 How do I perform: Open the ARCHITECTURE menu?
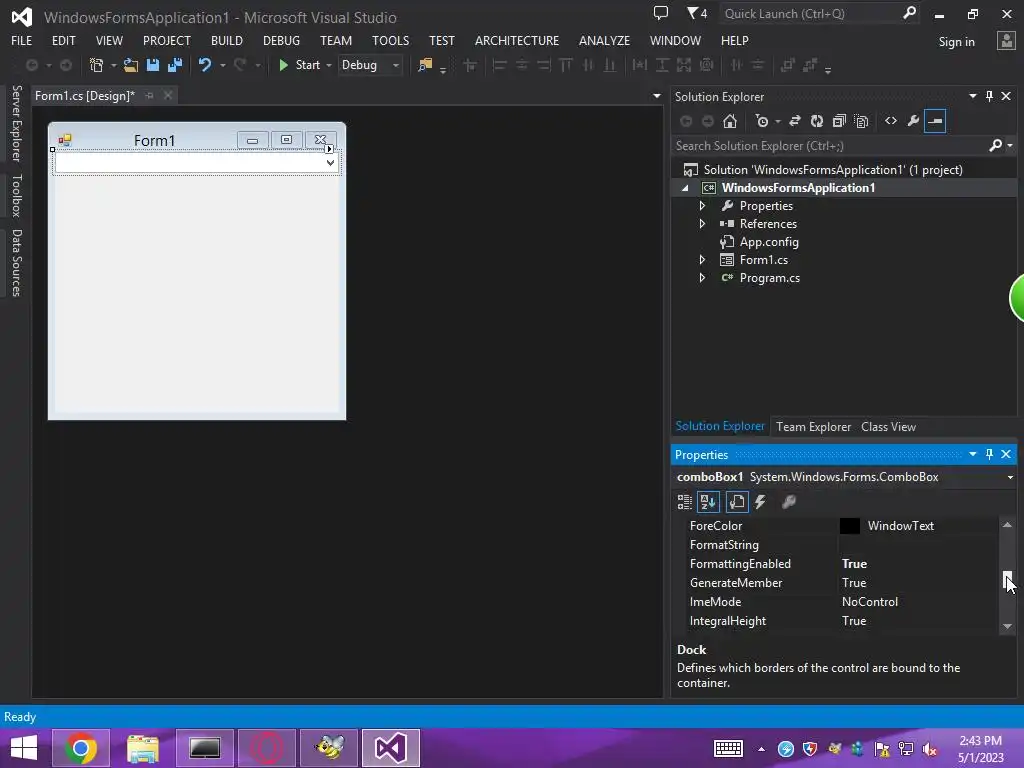click(x=517, y=40)
